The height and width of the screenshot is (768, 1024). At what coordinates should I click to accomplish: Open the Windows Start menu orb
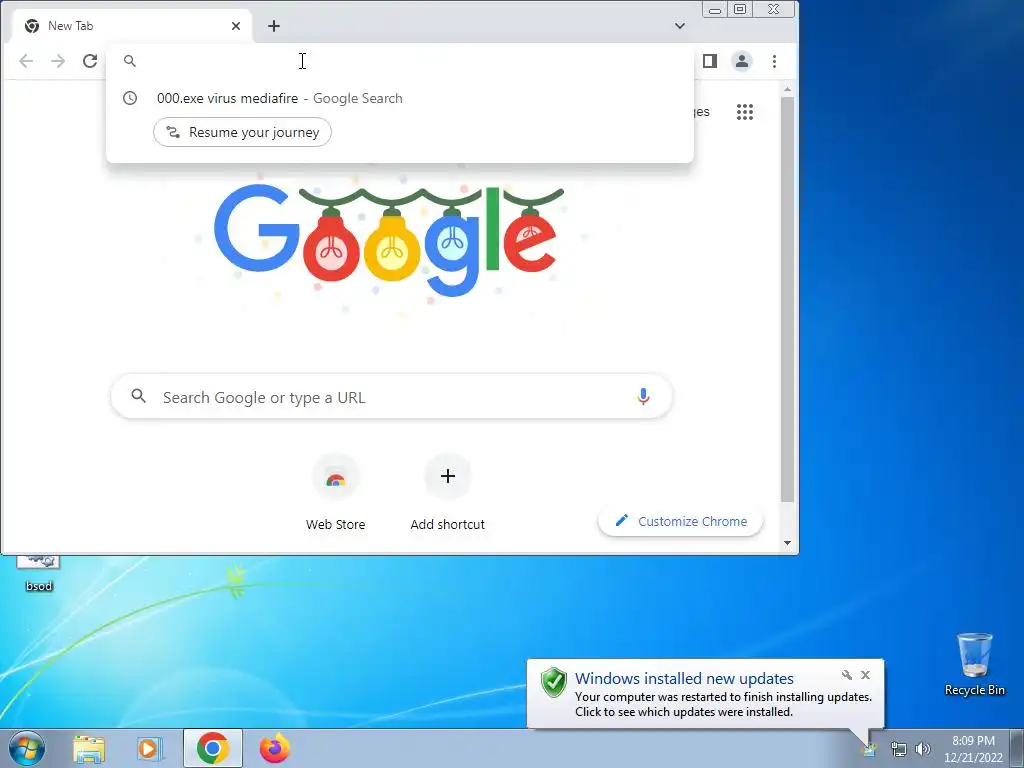[27, 748]
